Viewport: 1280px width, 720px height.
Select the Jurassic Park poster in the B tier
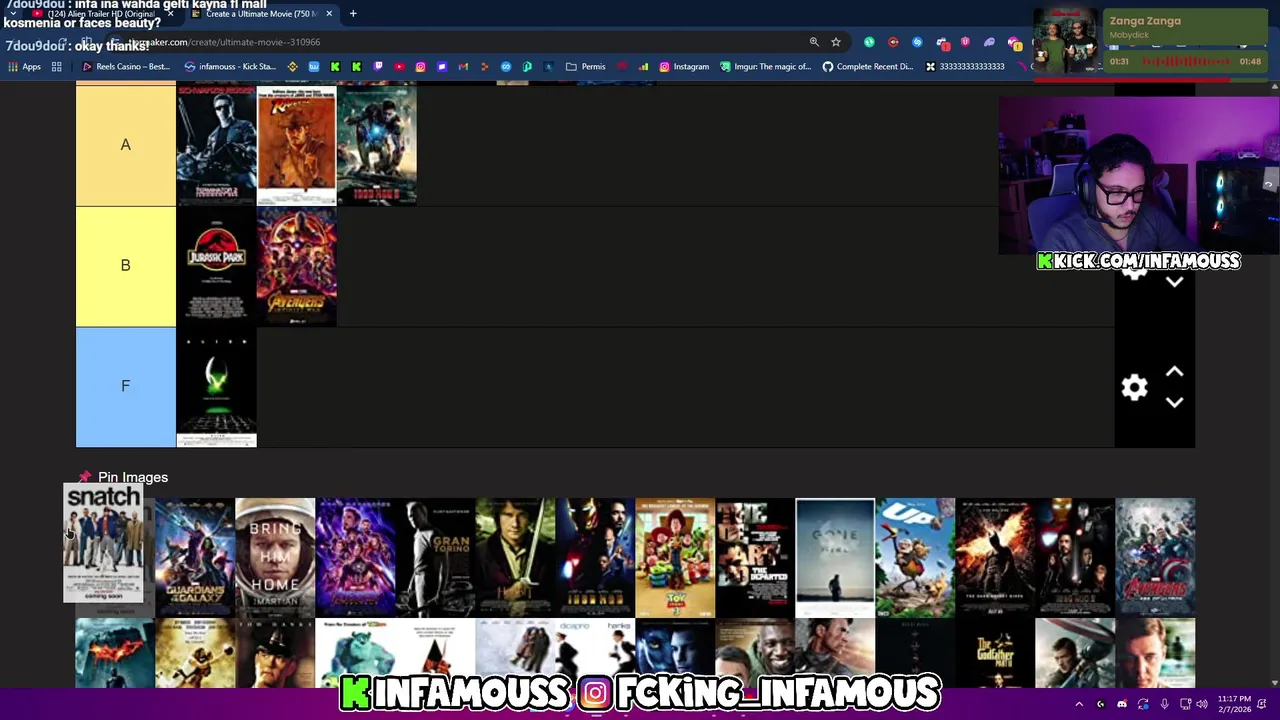click(216, 266)
